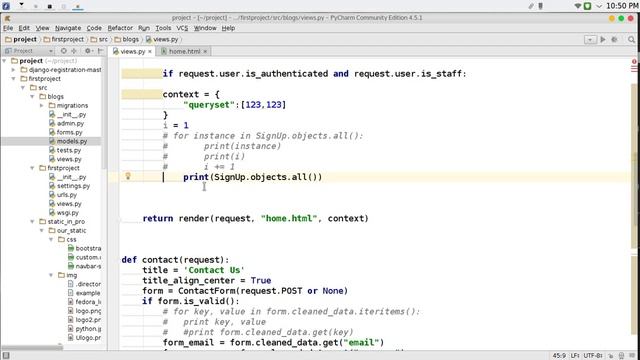Select settings.py in the project tree
This screenshot has height=360, width=640.
[69, 186]
